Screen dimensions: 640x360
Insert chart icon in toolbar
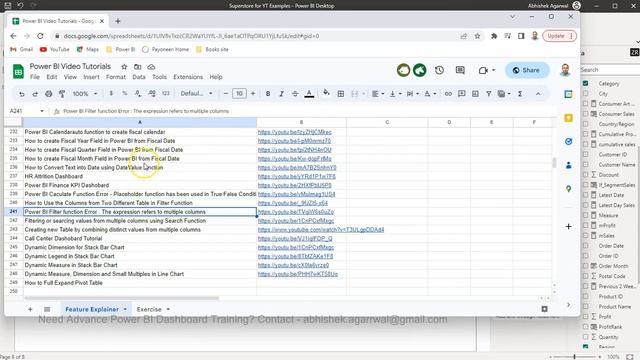[x=475, y=94]
